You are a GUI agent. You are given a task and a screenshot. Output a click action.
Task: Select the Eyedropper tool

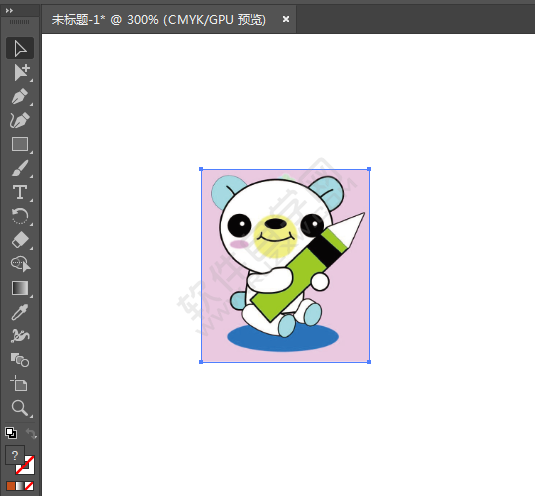click(20, 312)
